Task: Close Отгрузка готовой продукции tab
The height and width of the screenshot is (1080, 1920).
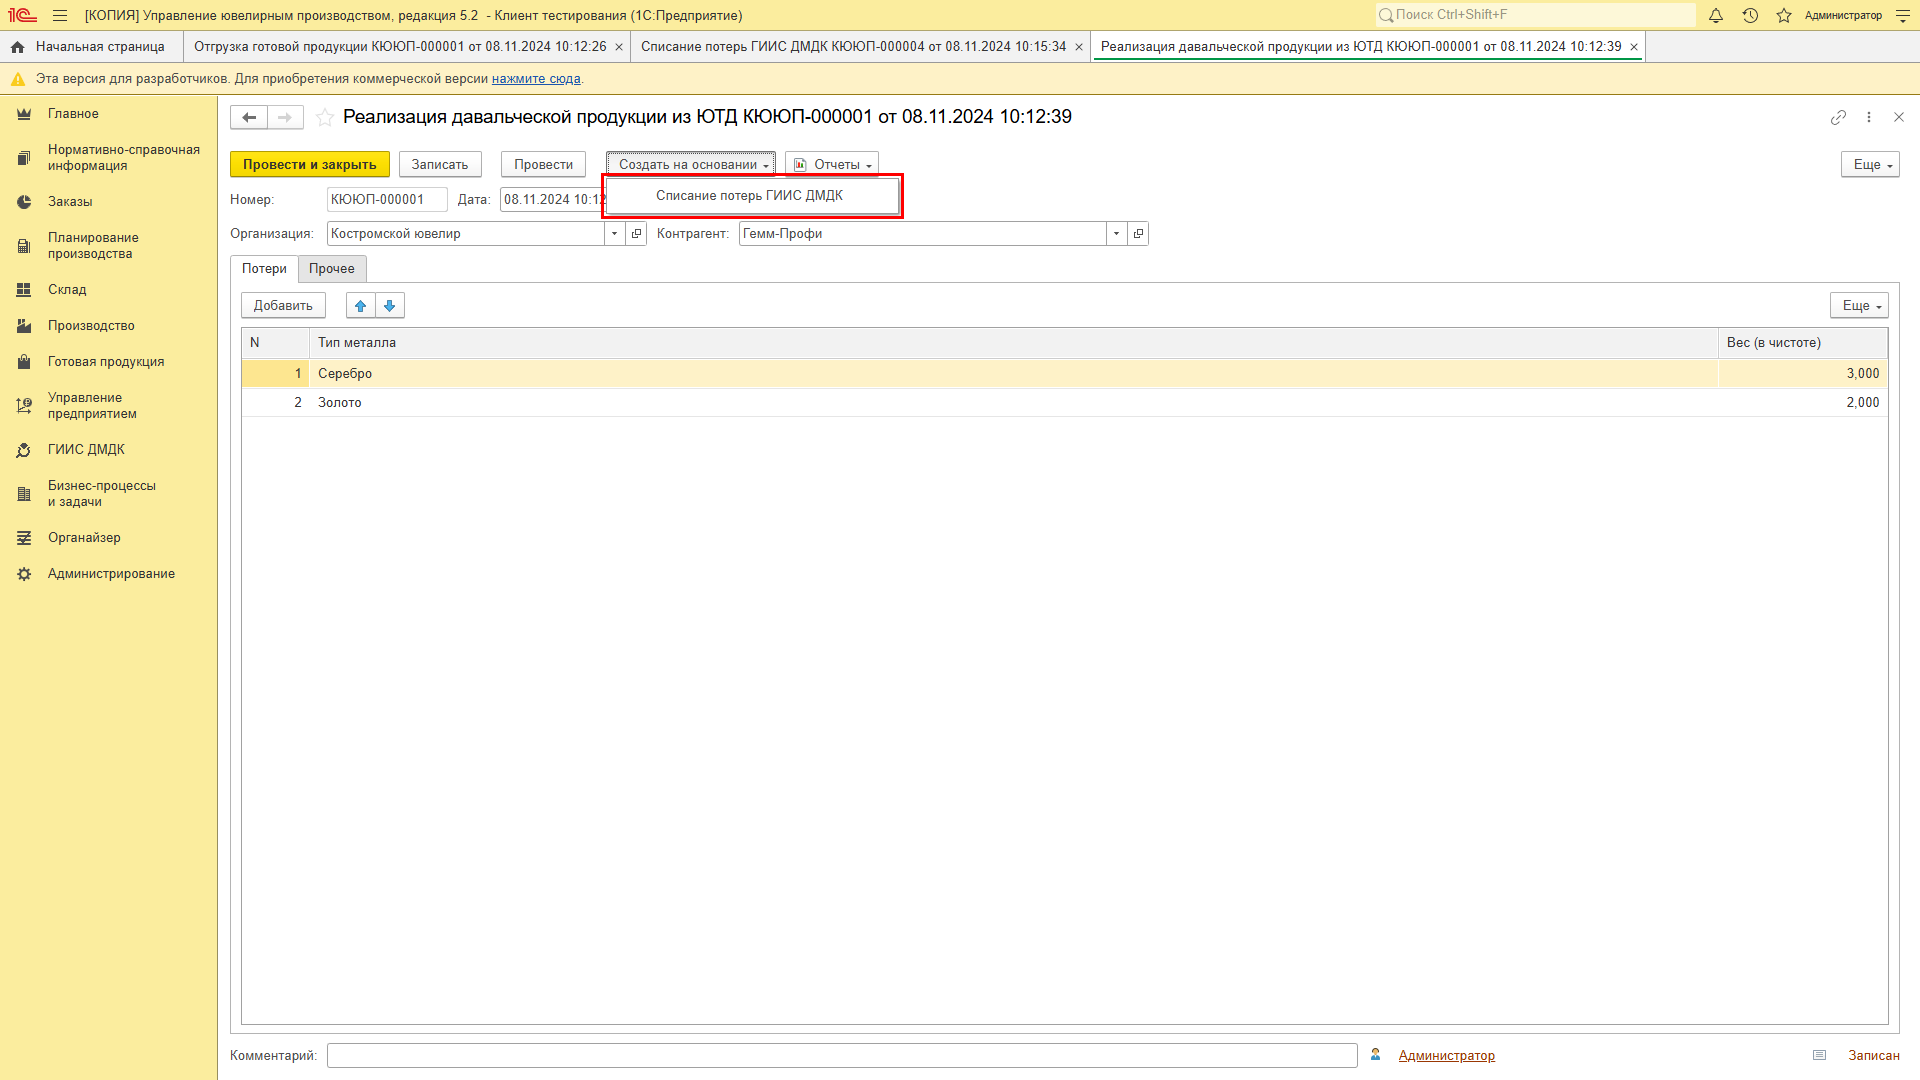Action: (x=619, y=47)
